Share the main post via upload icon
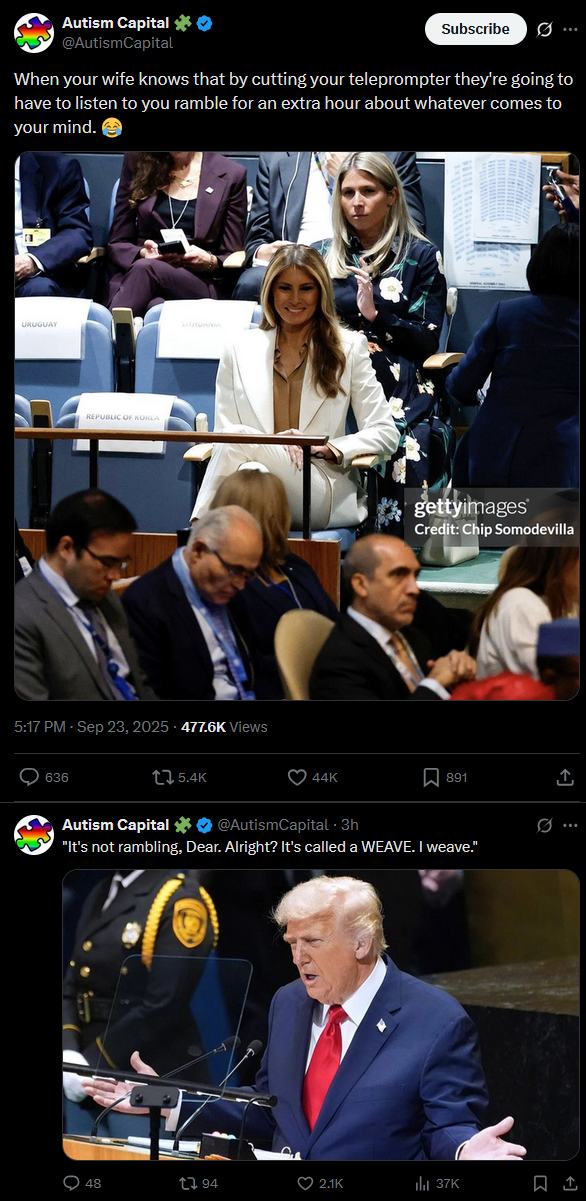This screenshot has height=1201, width=586. coord(565,777)
